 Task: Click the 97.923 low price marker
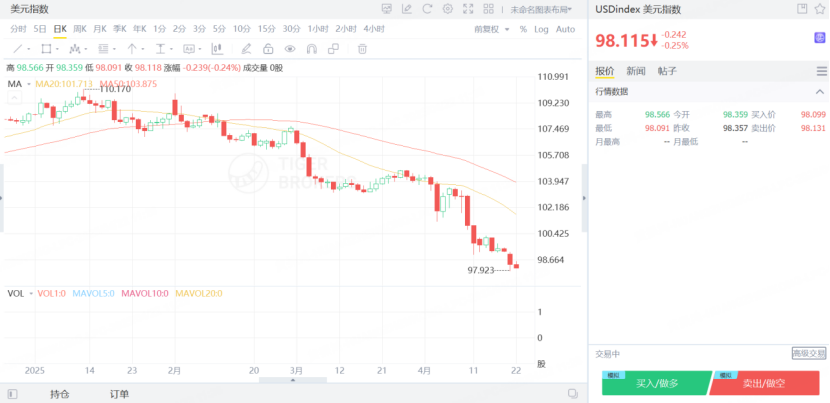pos(481,270)
